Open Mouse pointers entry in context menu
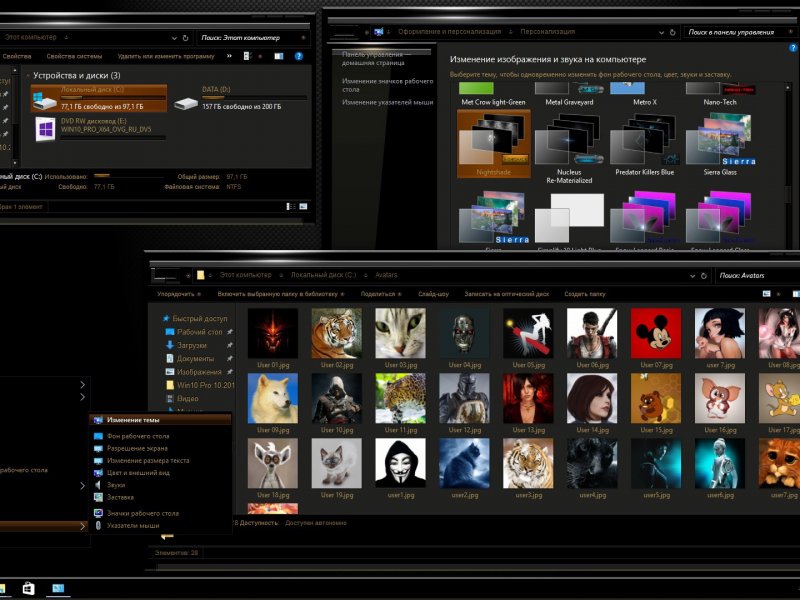 (133, 526)
